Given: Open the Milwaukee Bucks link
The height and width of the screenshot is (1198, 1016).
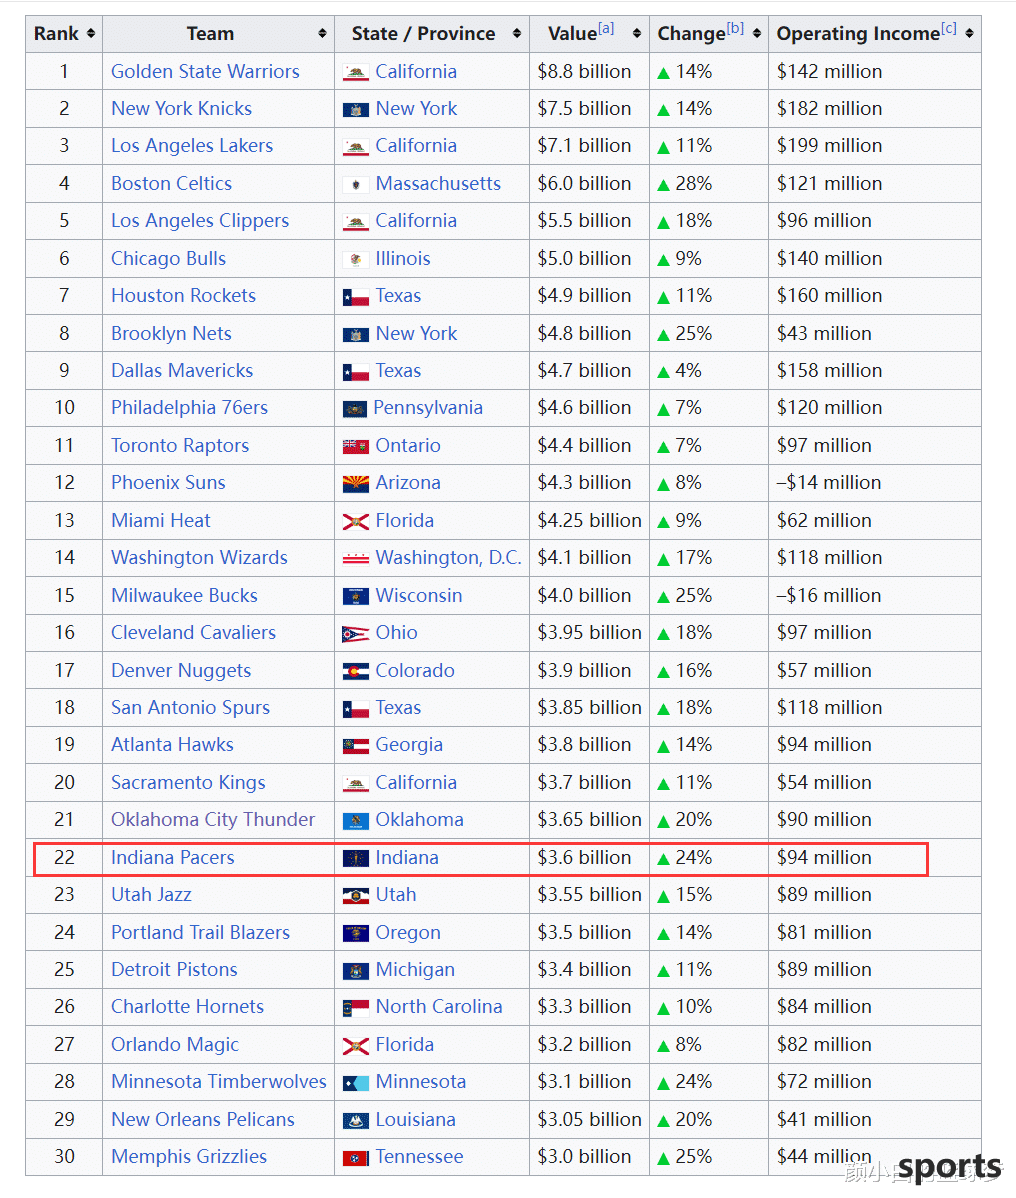Looking at the screenshot, I should pos(185,596).
